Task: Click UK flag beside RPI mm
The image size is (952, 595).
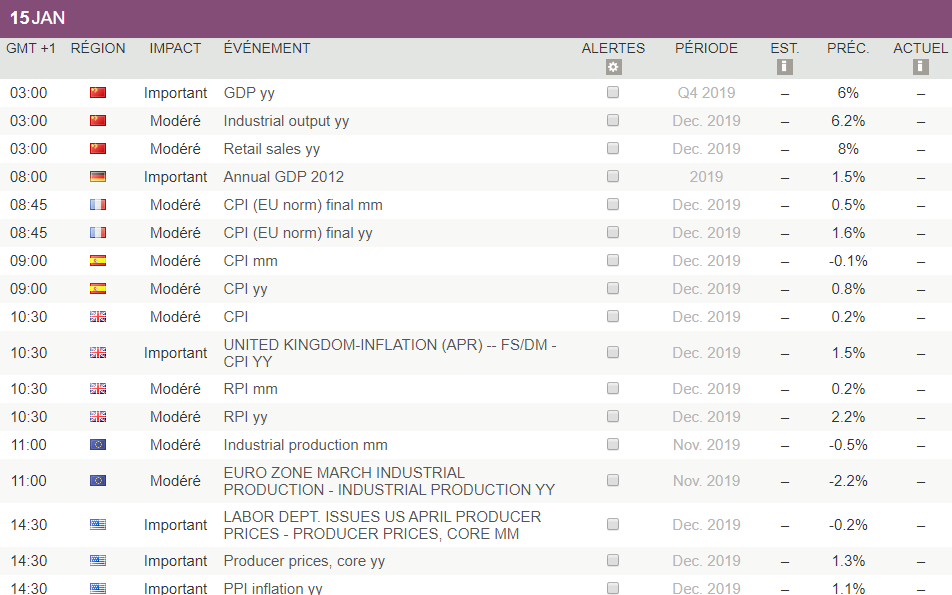Action: (x=98, y=389)
